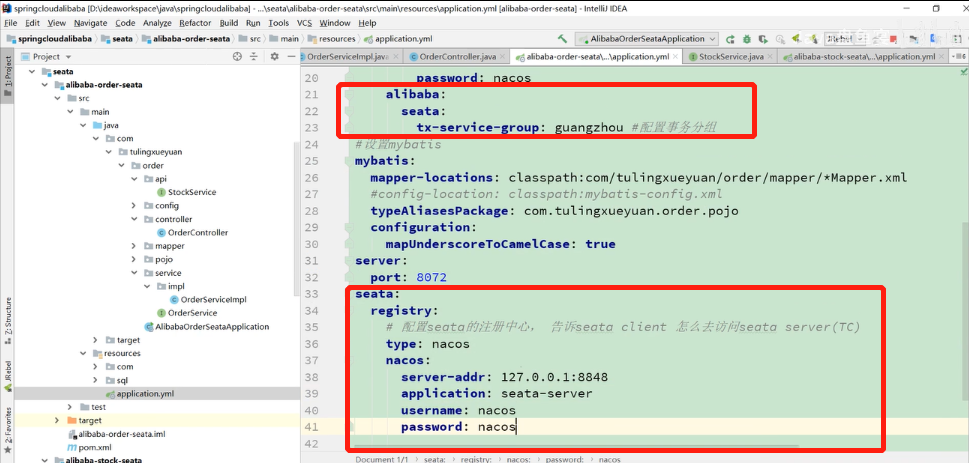The image size is (969, 463).
Task: Hide the Project panel with minus icon
Action: click(291, 56)
